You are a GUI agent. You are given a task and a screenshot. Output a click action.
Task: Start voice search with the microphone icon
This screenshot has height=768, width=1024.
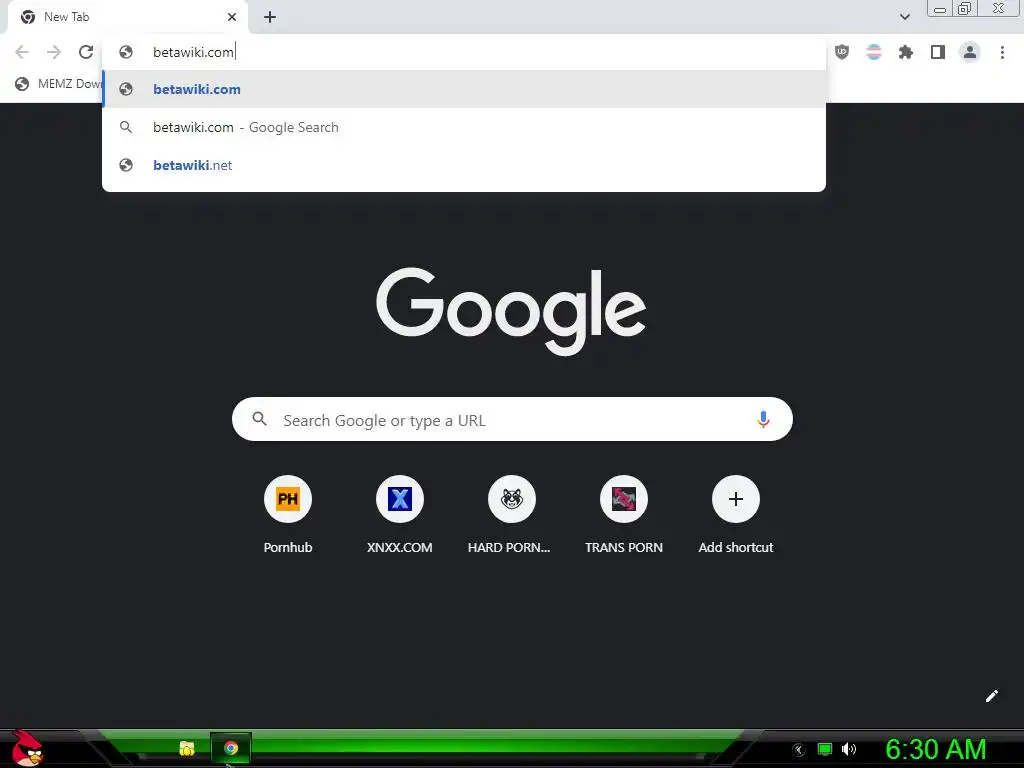[x=763, y=419]
